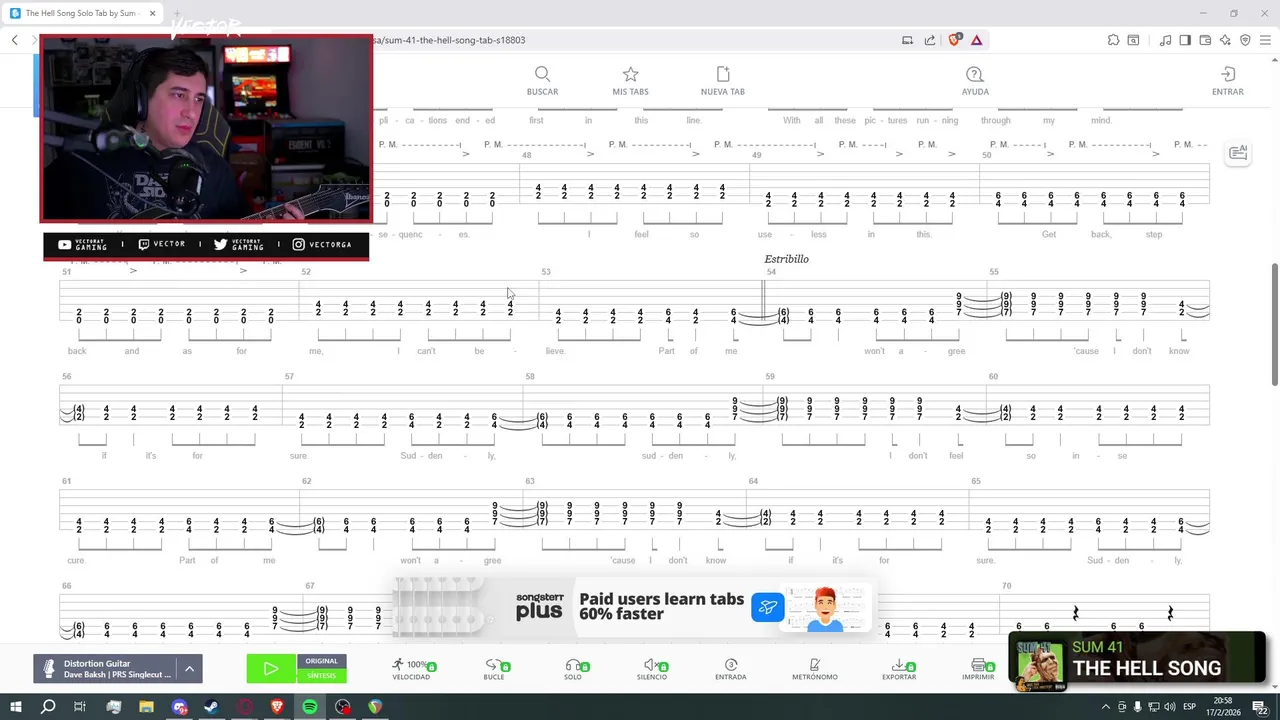
Task: Click measure number 52 in the tab
Action: [306, 272]
